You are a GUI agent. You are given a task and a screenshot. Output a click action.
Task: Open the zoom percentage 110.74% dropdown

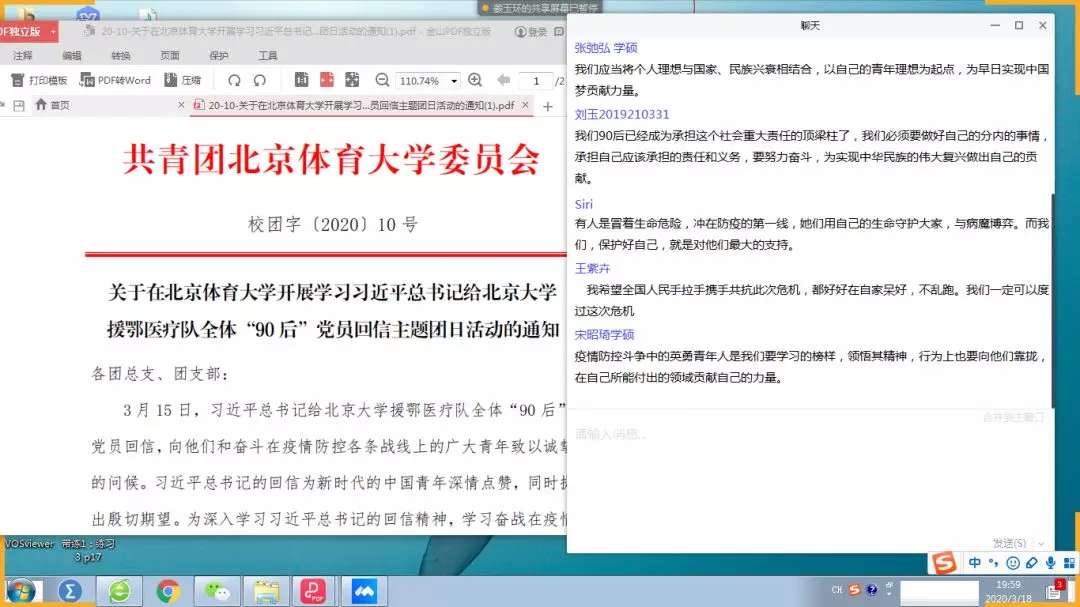coord(455,80)
